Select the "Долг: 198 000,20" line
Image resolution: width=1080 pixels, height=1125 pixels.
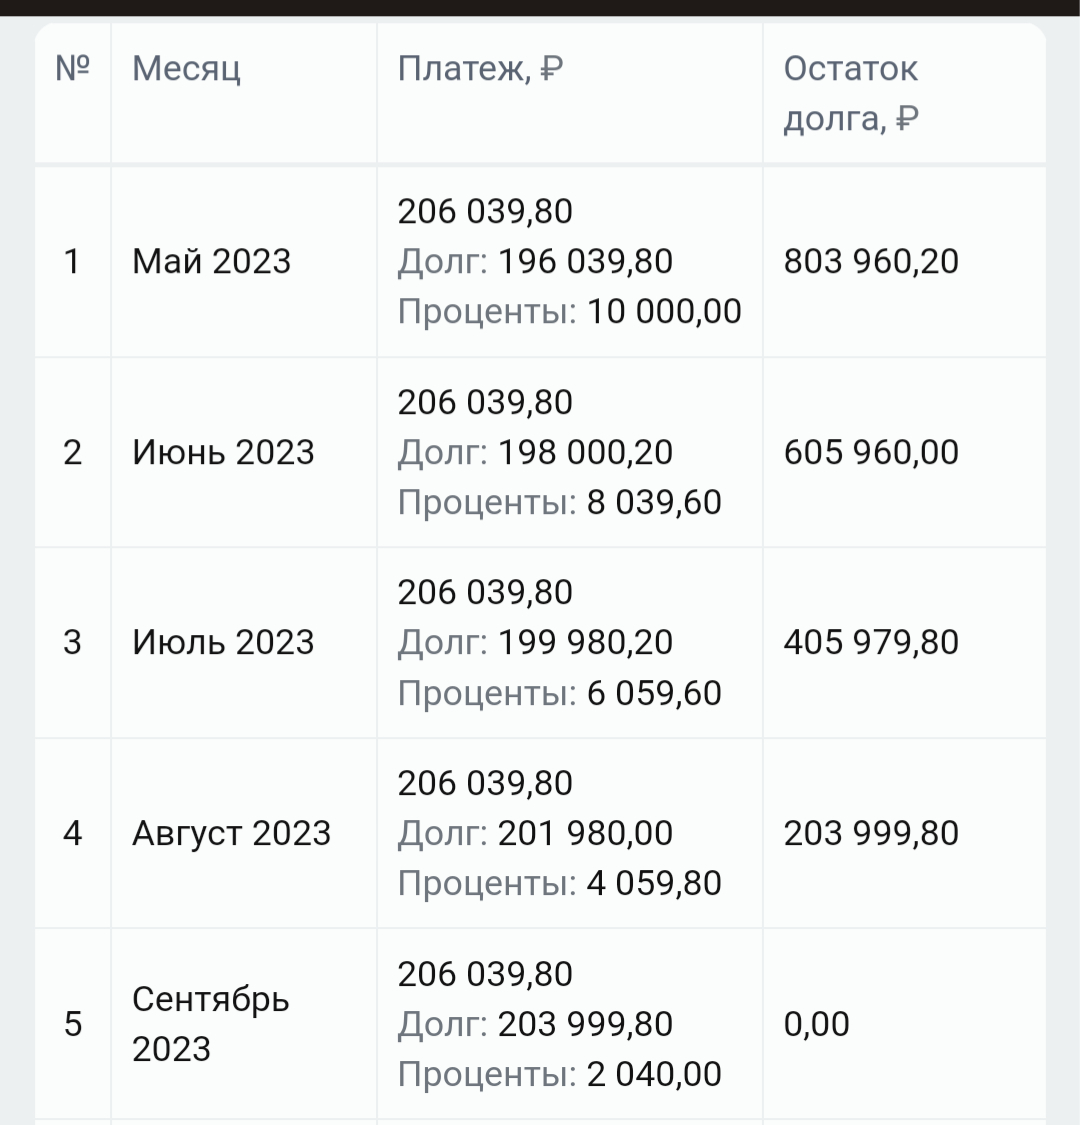pos(535,452)
